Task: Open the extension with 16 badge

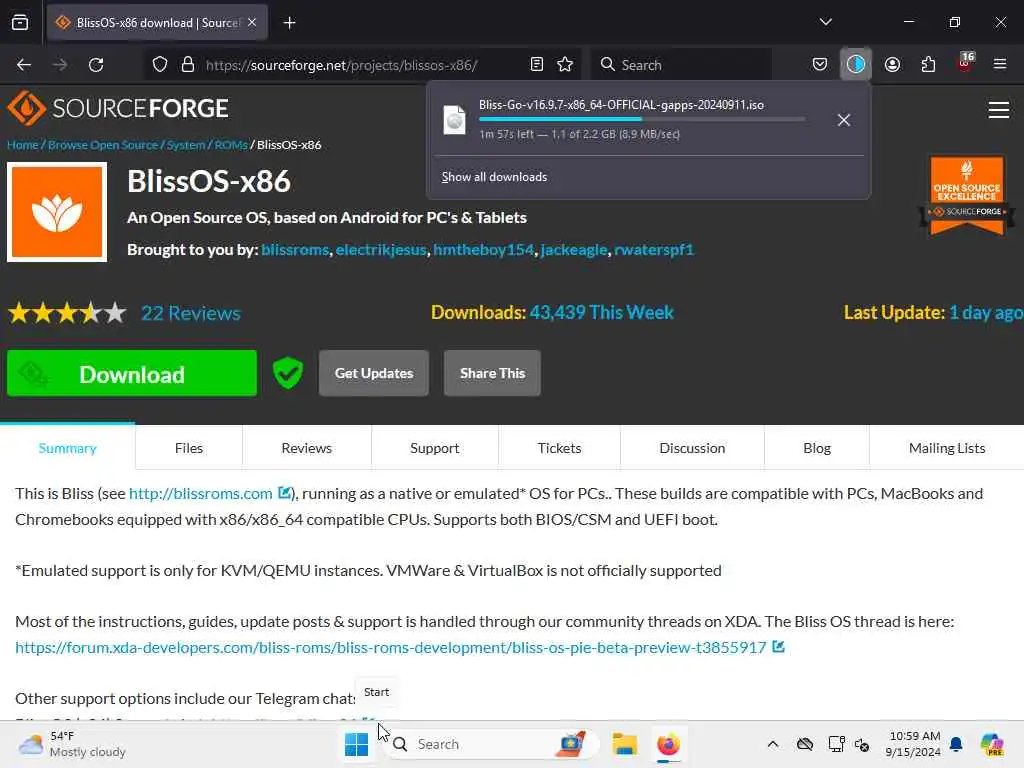Action: tap(965, 63)
